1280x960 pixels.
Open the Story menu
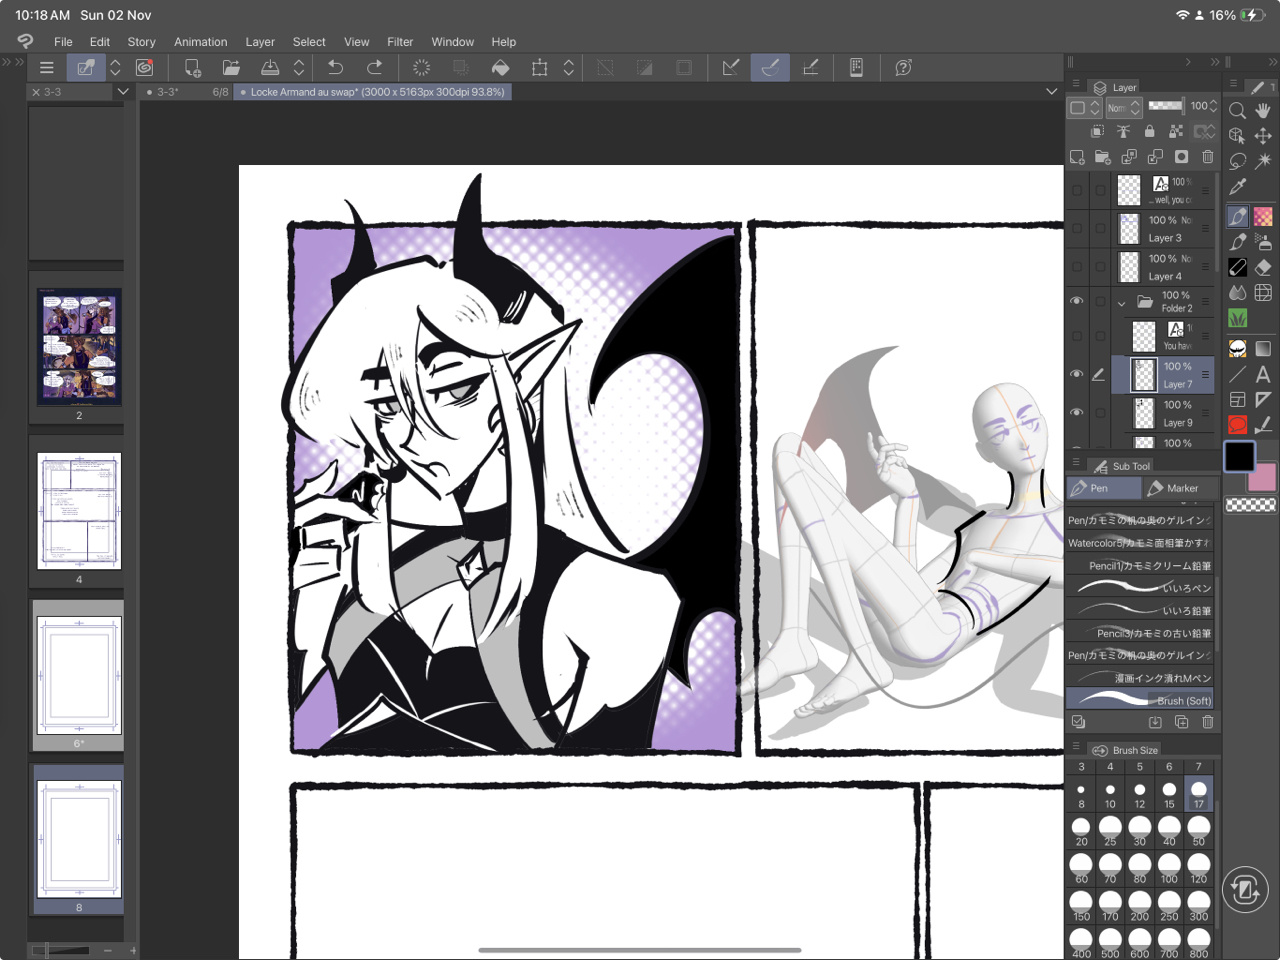pyautogui.click(x=141, y=42)
